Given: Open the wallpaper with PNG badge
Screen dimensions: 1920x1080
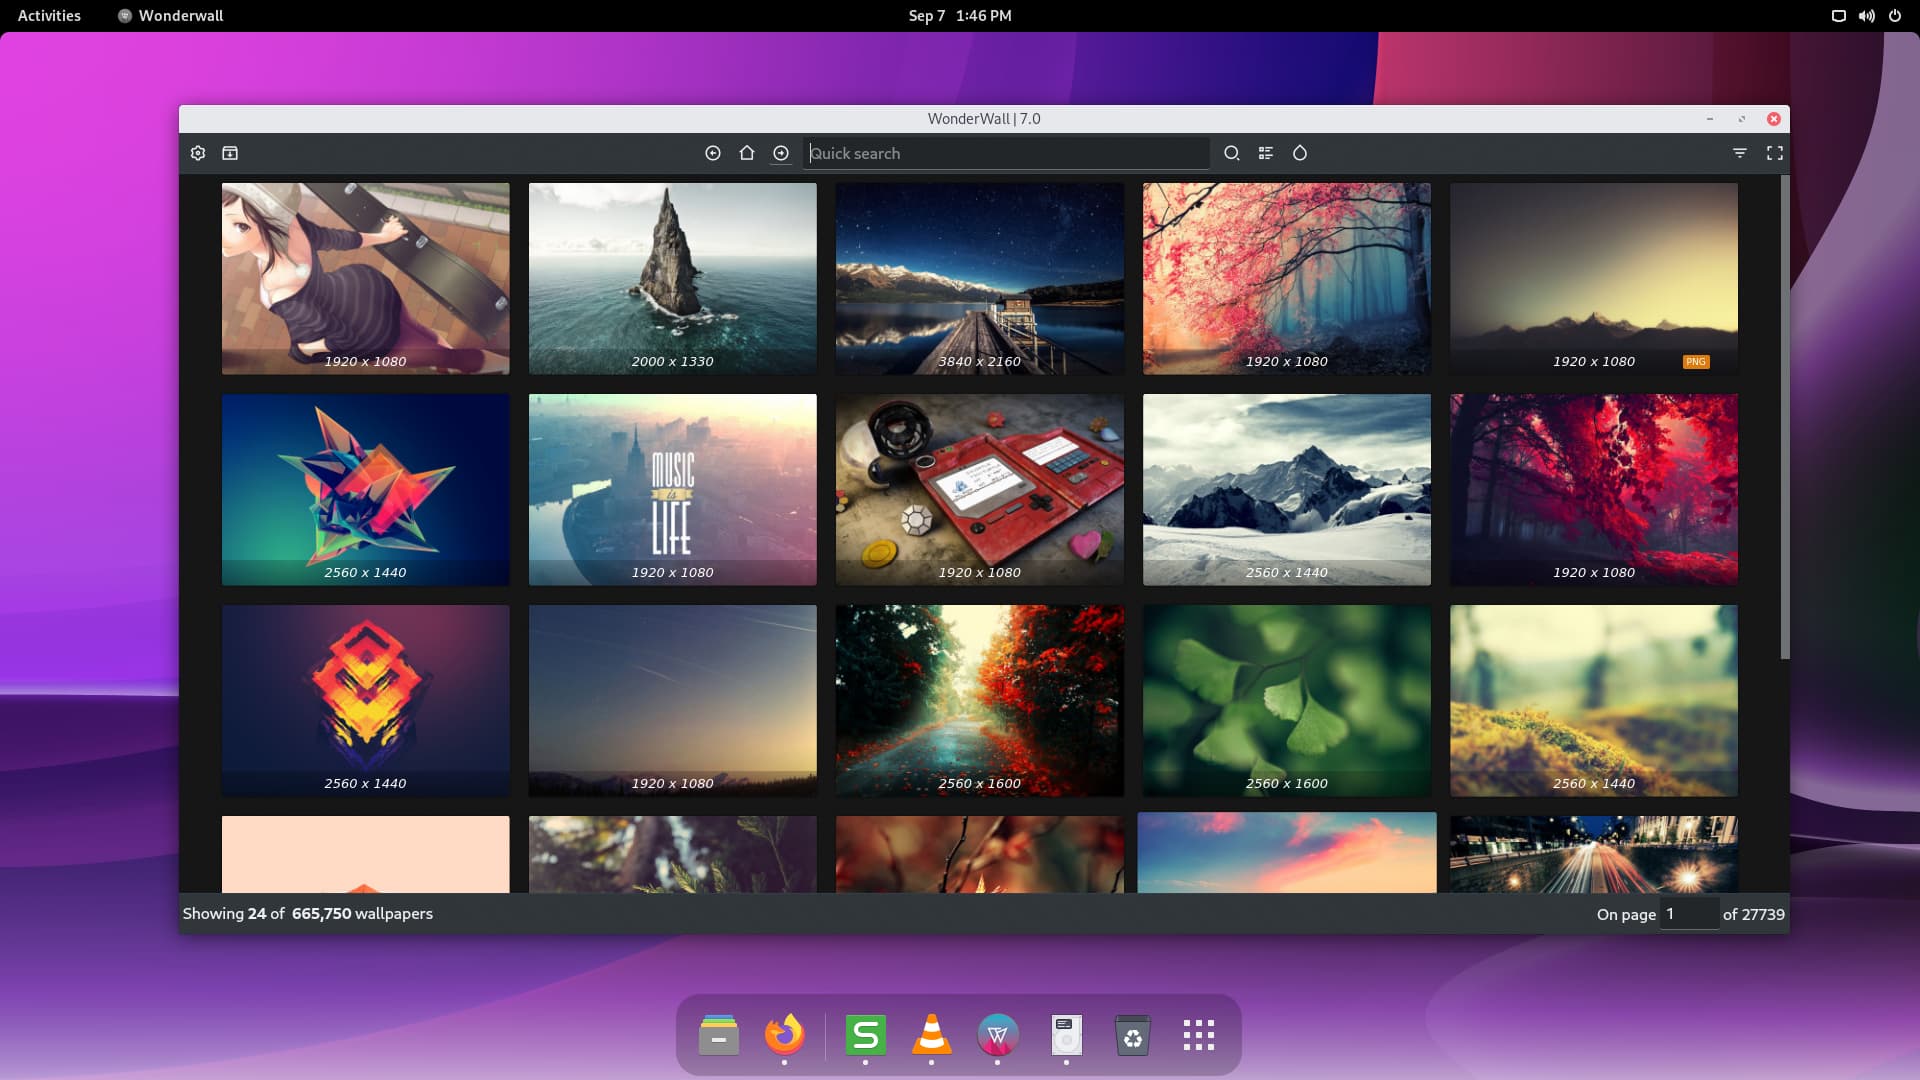Looking at the screenshot, I should [1593, 278].
